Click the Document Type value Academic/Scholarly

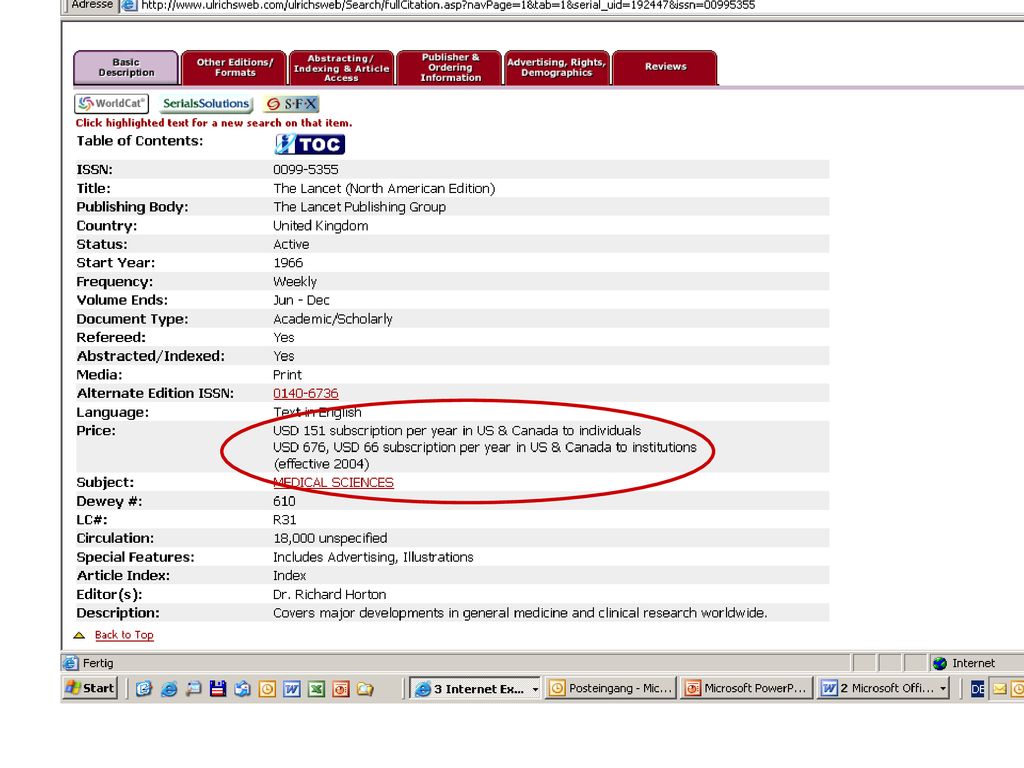point(332,319)
